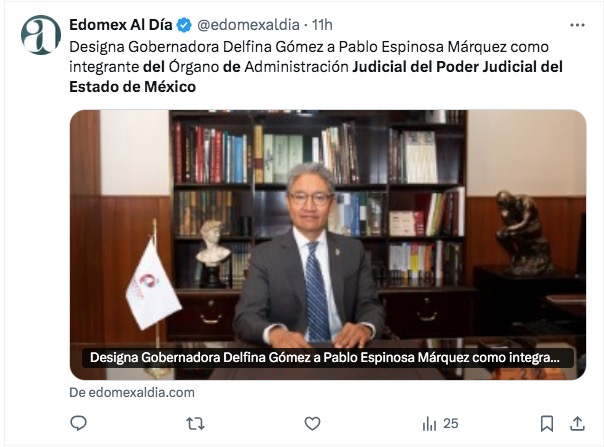Click the reply speech bubble icon
Screen dimensions: 604x447
click(79, 423)
